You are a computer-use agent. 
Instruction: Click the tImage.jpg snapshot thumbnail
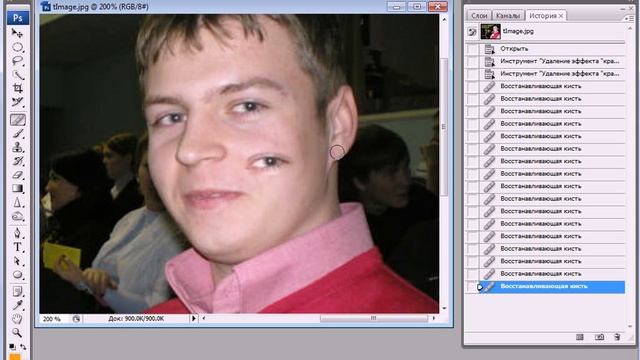coord(490,31)
